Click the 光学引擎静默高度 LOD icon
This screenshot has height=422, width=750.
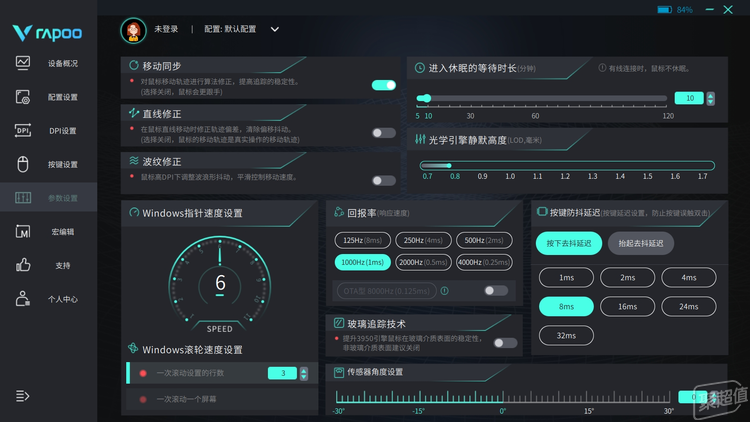pyautogui.click(x=420, y=139)
